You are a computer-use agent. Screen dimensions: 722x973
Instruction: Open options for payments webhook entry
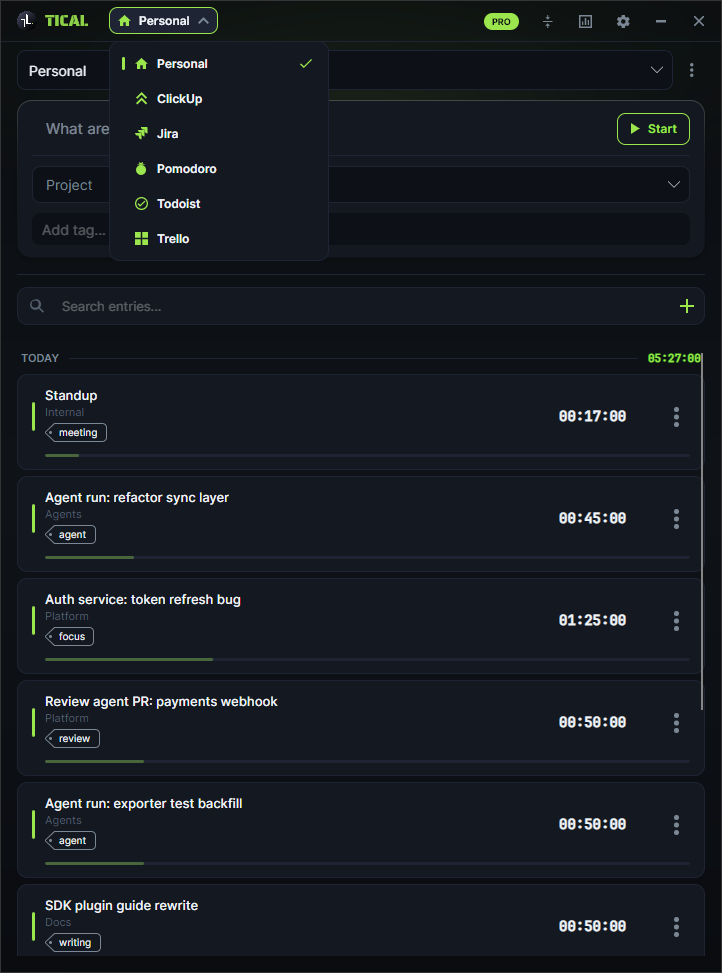676,722
